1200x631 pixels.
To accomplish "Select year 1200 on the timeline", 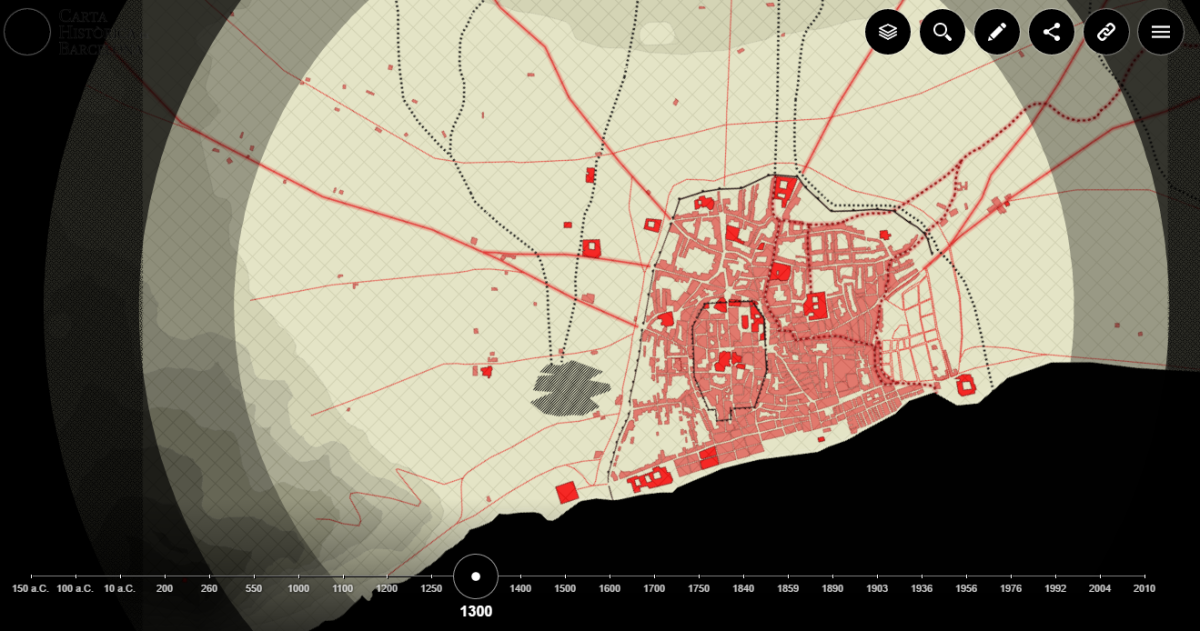I will coord(387,588).
